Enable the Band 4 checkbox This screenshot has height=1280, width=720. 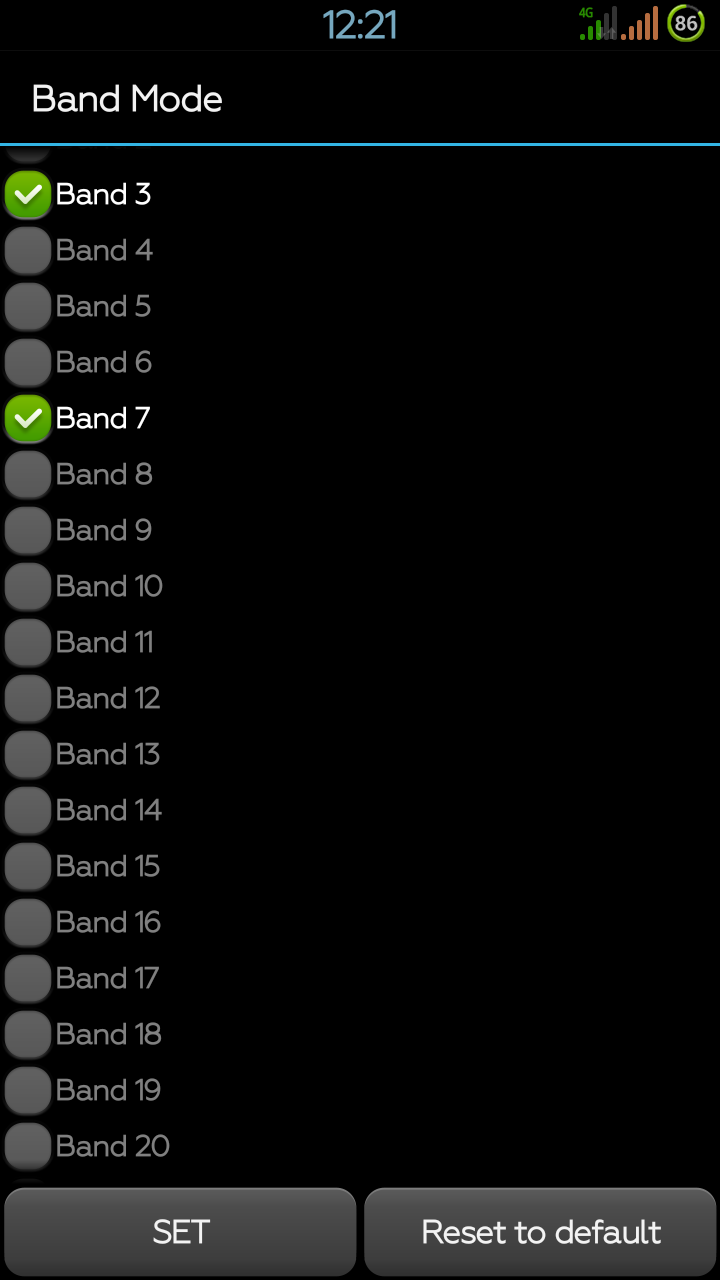(x=28, y=250)
